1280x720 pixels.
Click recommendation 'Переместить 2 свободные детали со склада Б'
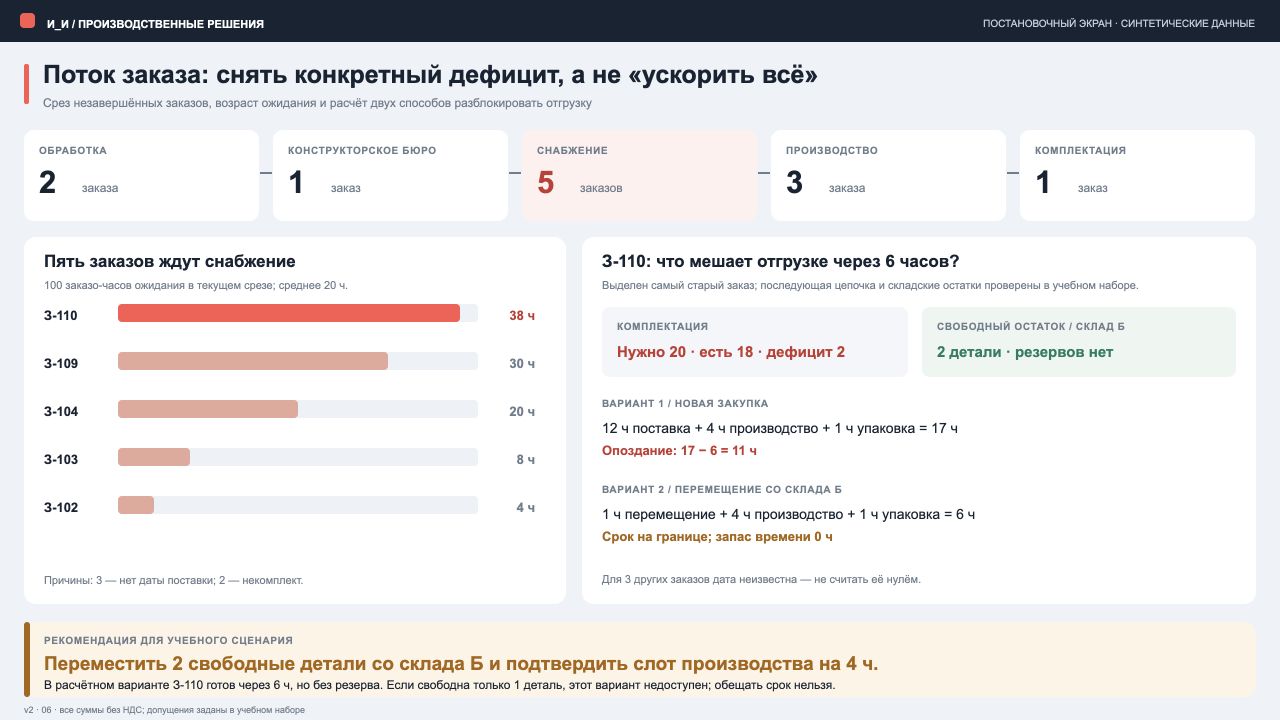(461, 664)
